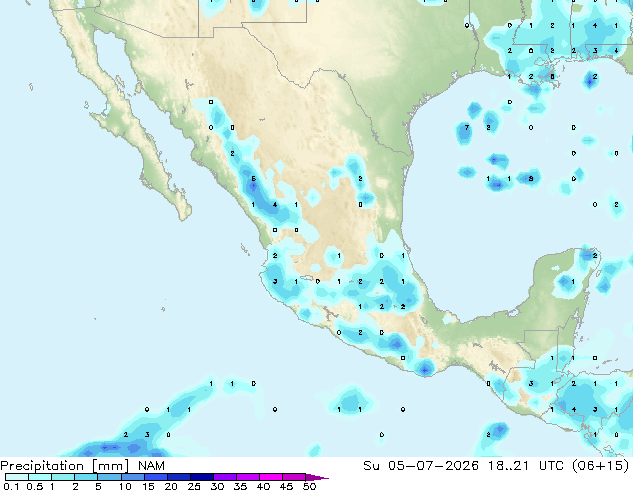Click the "[mm]" unit label
634x490 pixels.
point(111,466)
